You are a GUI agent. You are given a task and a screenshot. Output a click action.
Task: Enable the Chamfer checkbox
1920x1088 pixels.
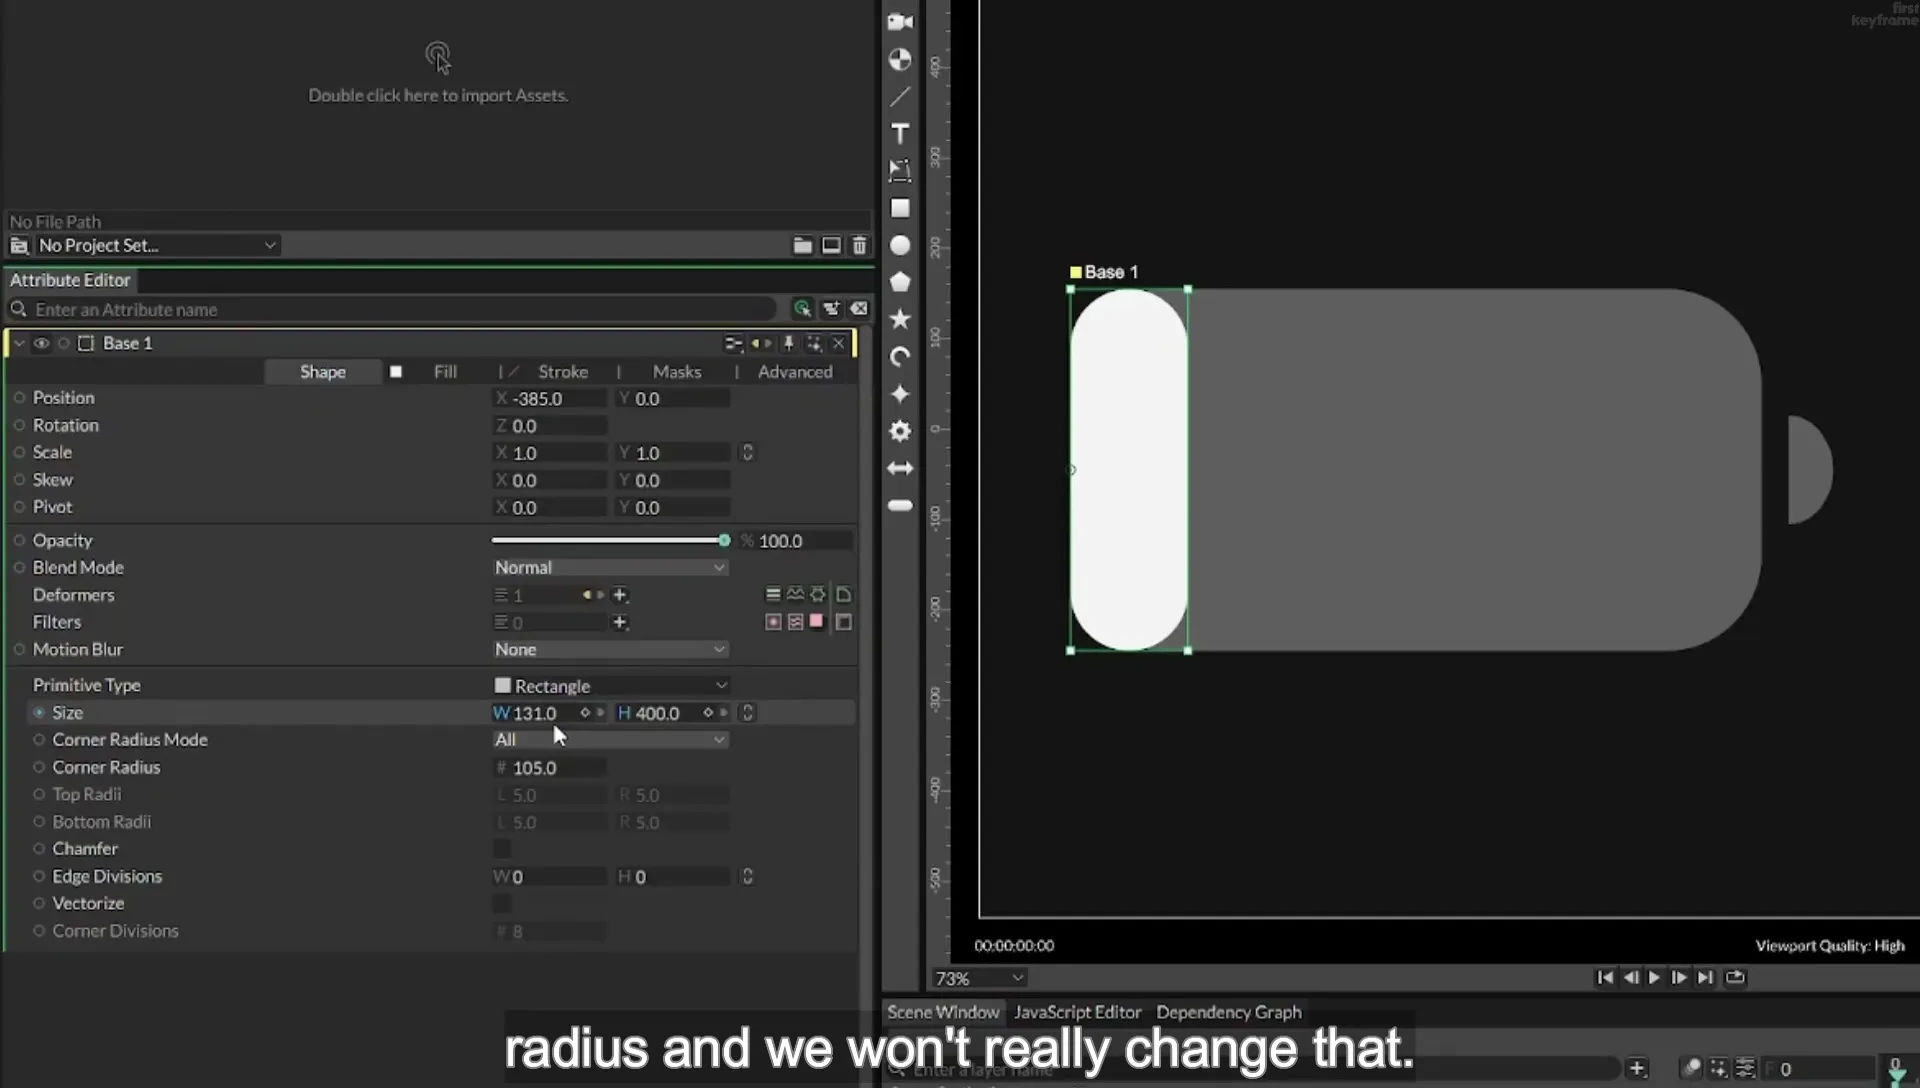502,849
